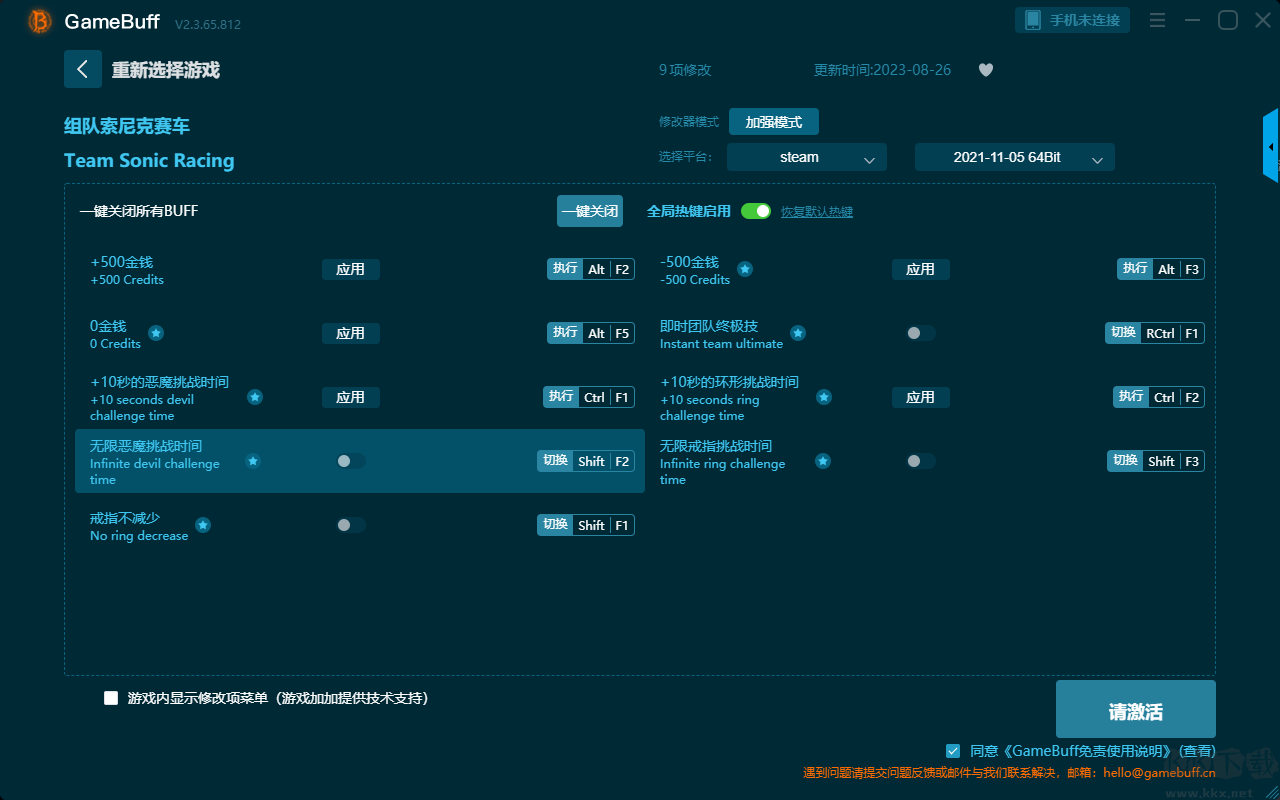Click star icon beside 无限恶魔挑战时间
The image size is (1280, 800).
tap(253, 461)
